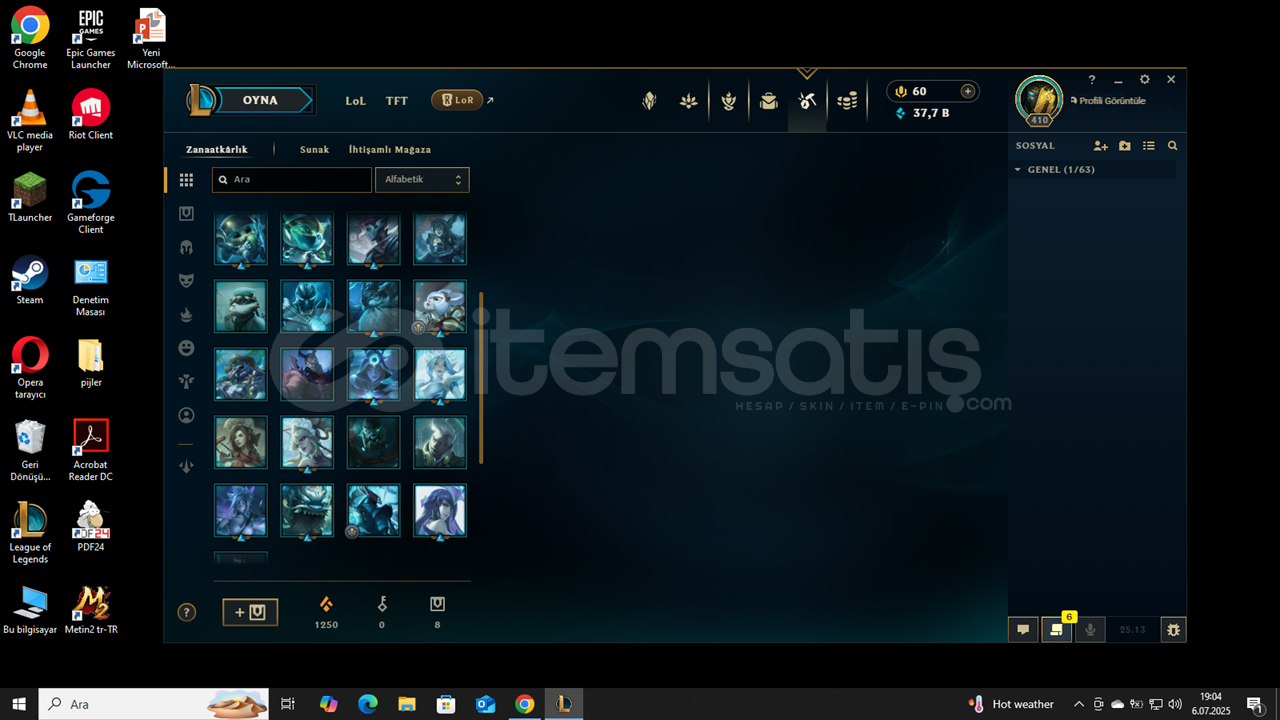1280x720 pixels.
Task: Filter loot by emotes smiley icon
Action: point(186,348)
